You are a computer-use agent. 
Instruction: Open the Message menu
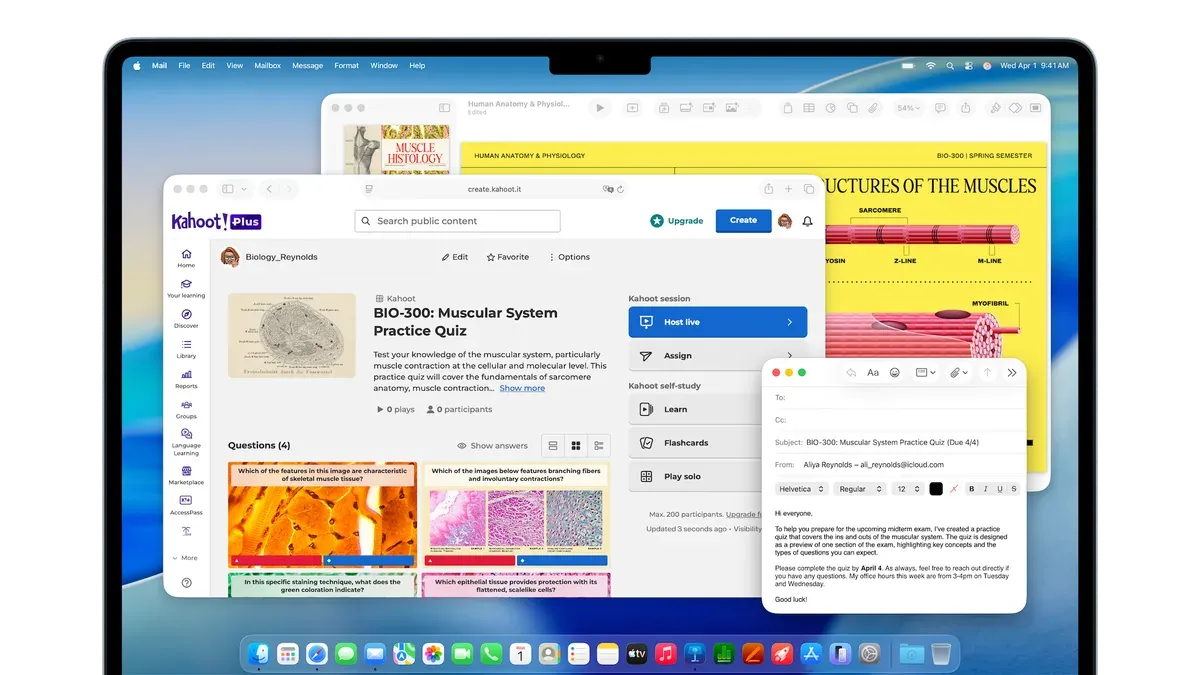(x=307, y=66)
